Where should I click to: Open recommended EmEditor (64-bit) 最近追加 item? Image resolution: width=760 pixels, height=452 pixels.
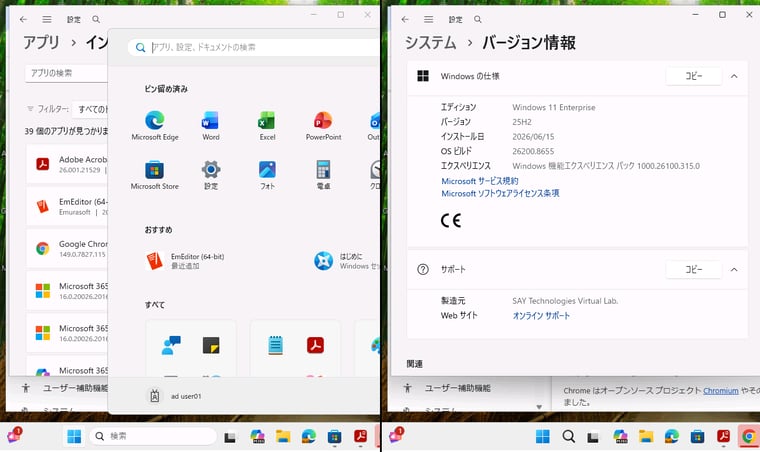click(x=185, y=261)
